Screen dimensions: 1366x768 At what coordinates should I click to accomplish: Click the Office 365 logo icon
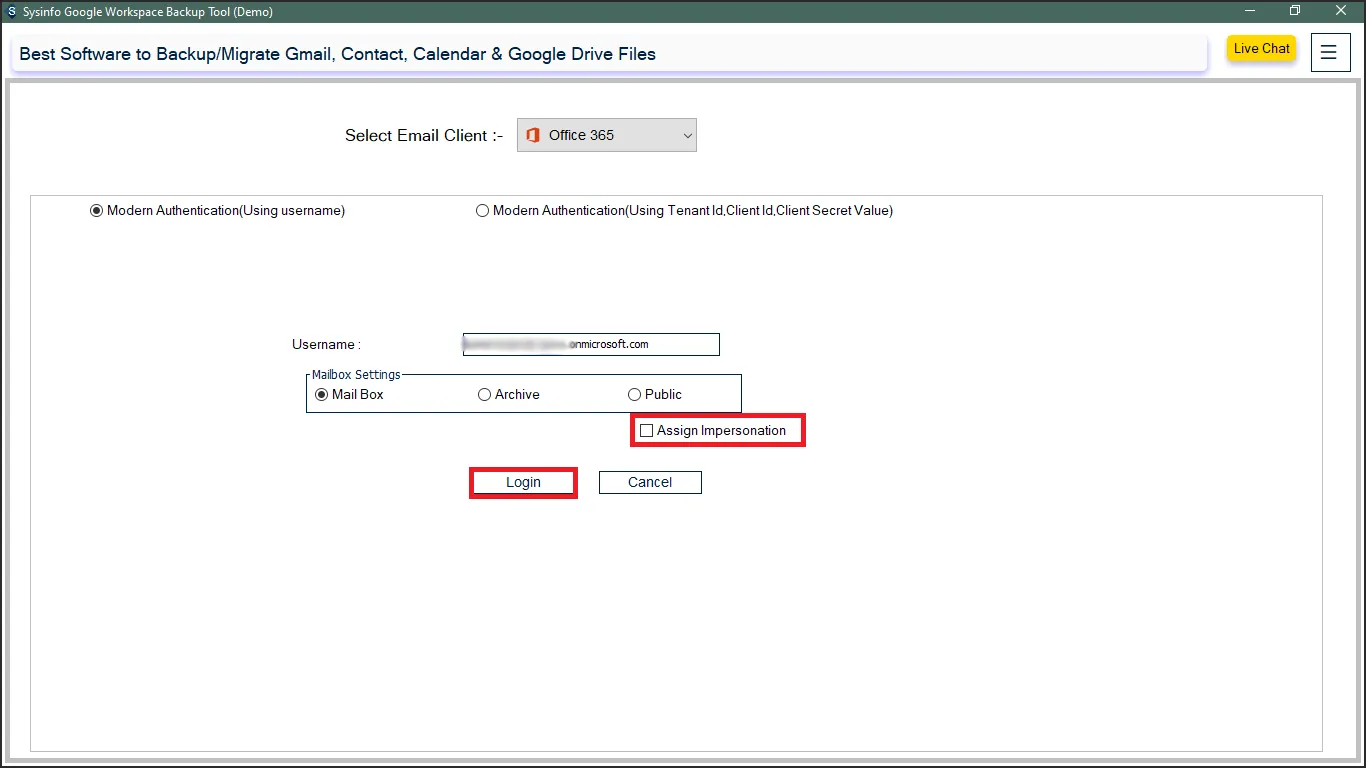[533, 135]
